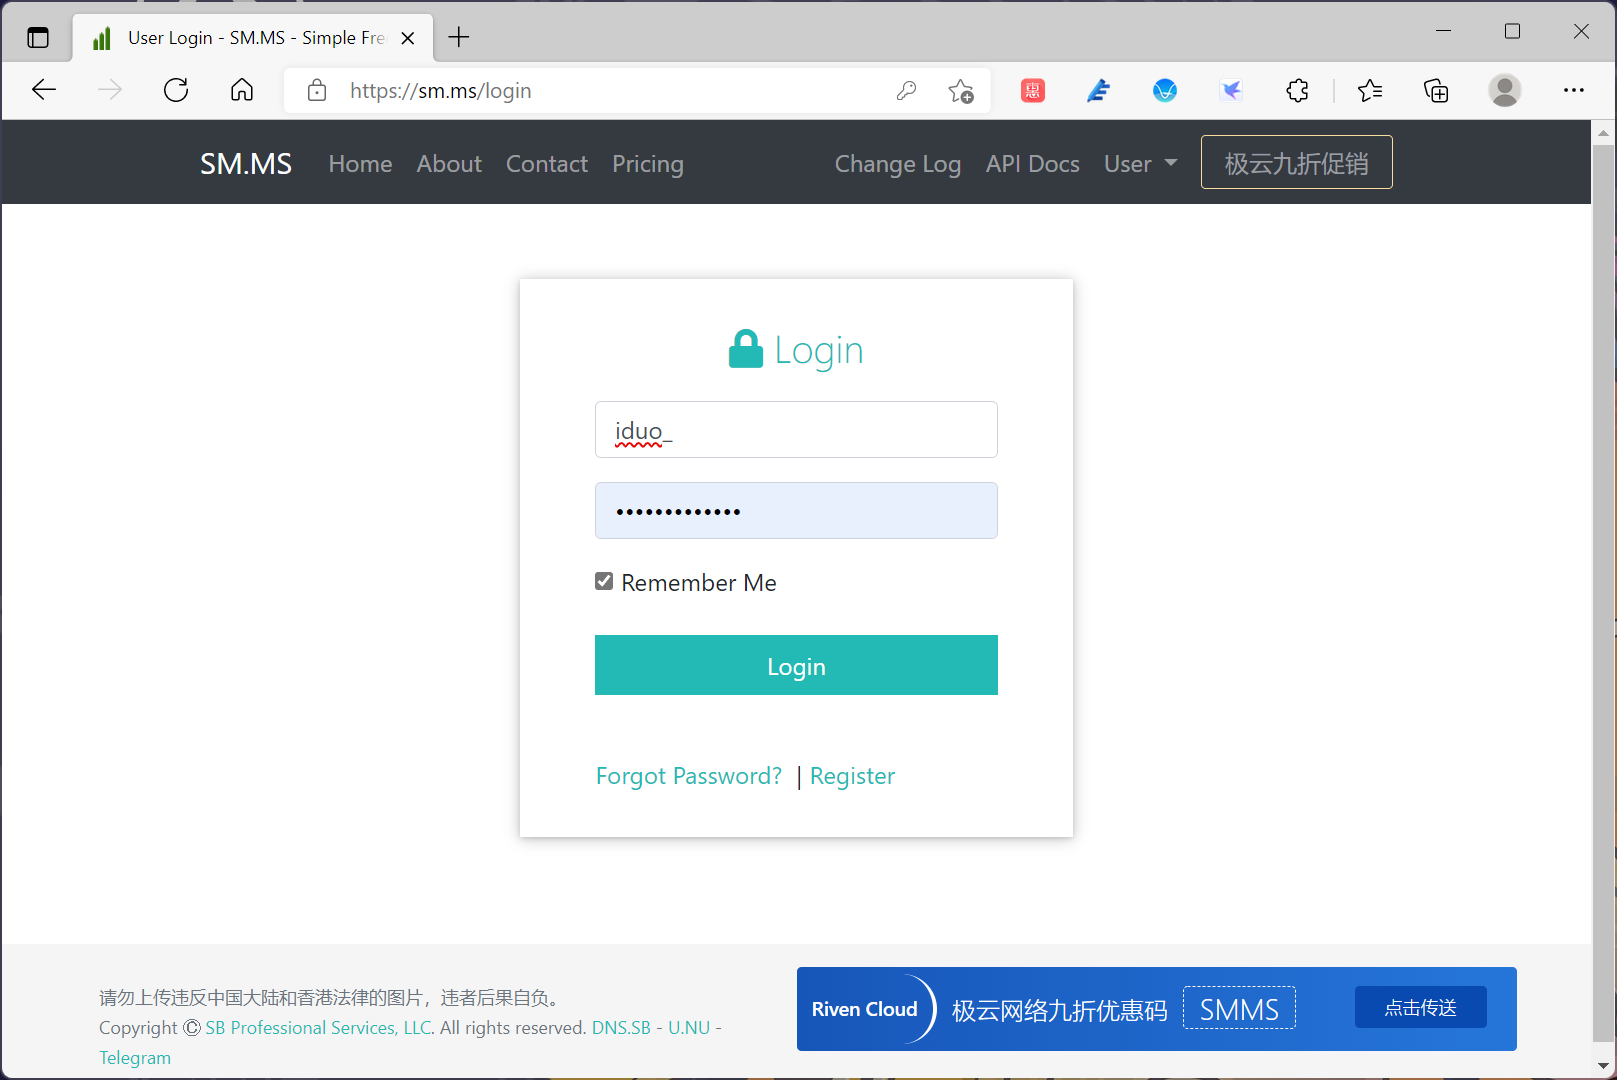Minimize the browser window
This screenshot has height=1080, width=1617.
(1443, 31)
